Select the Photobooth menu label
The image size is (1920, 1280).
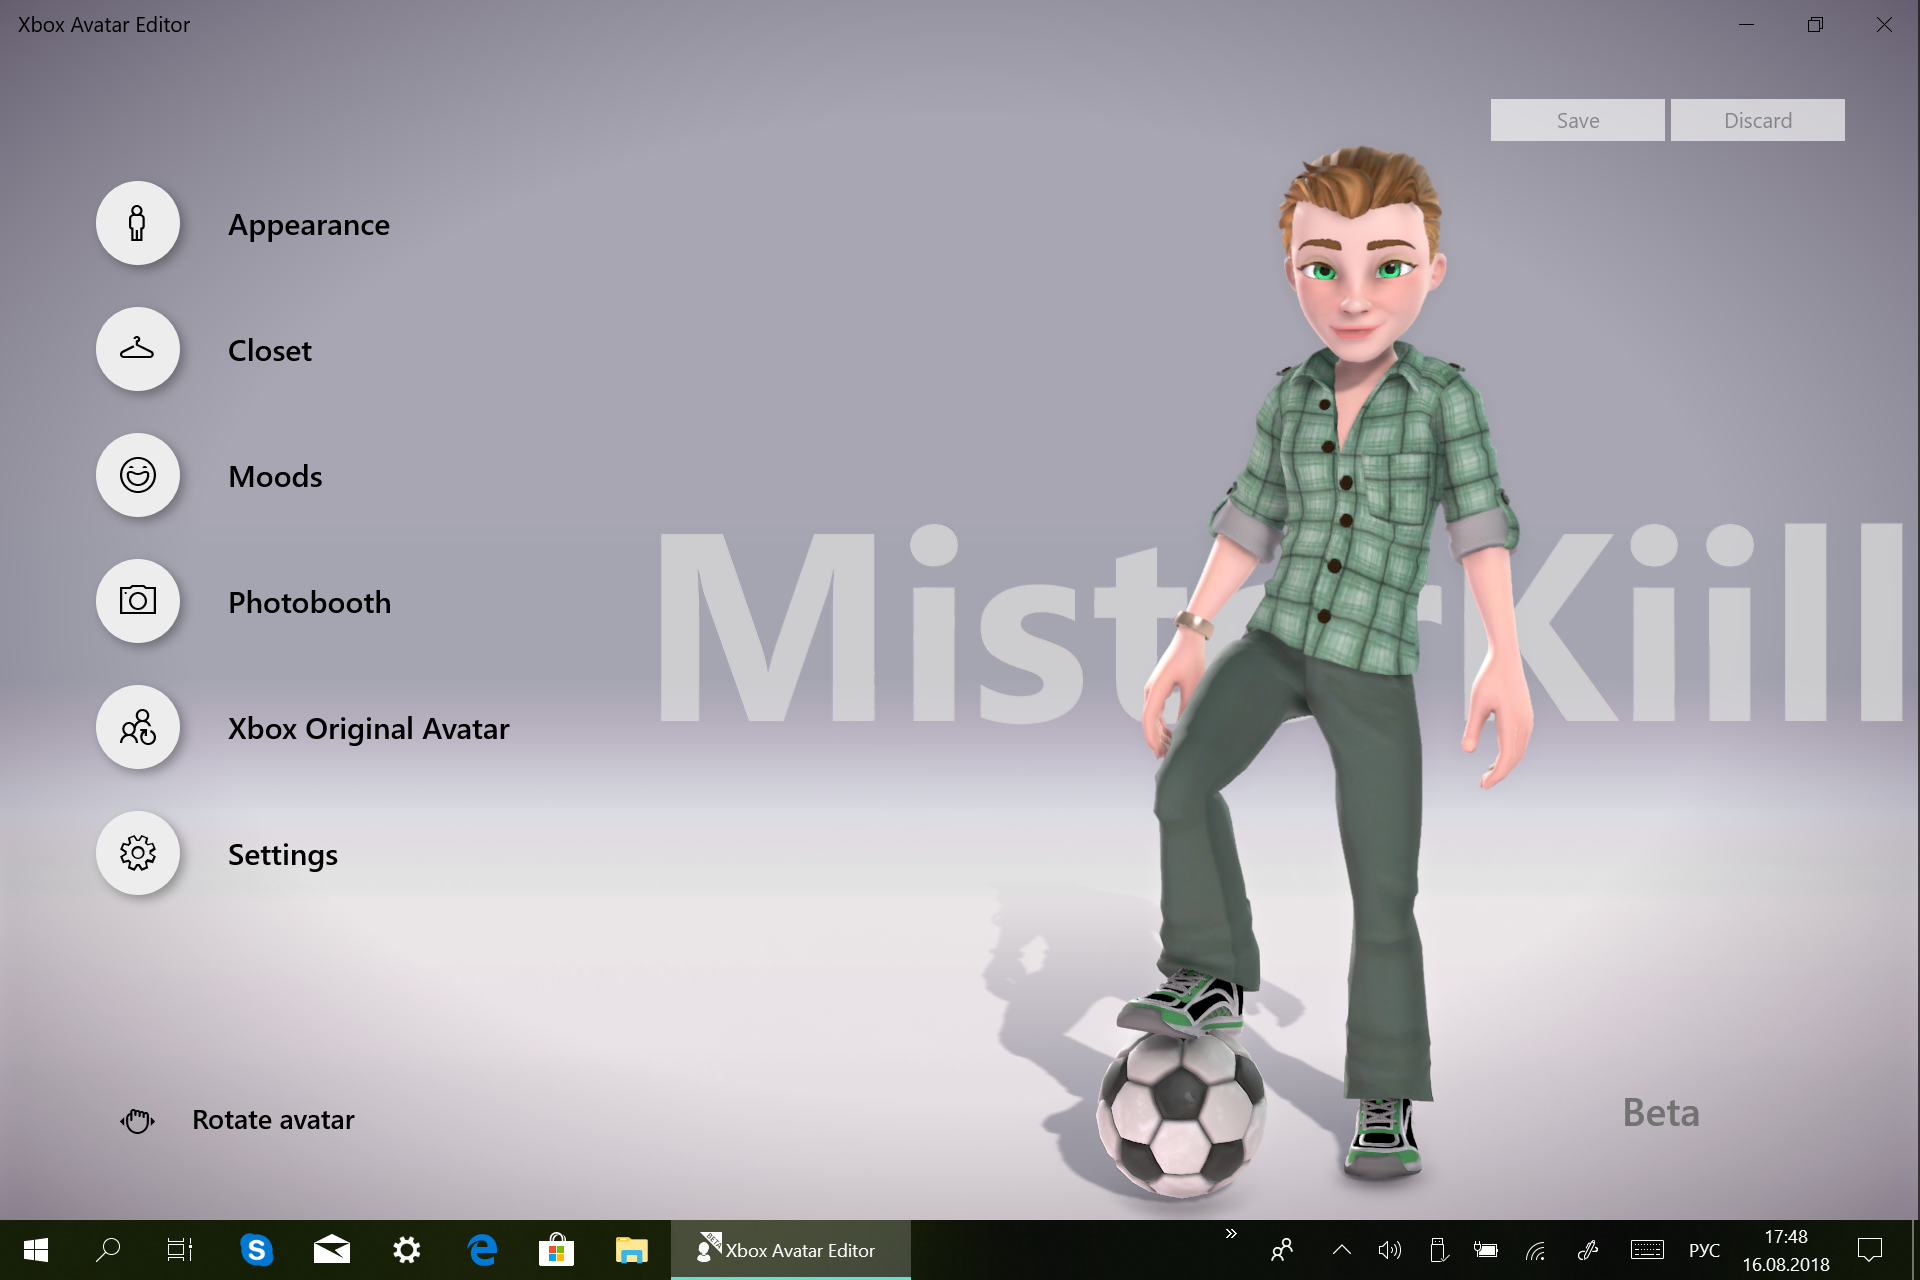(x=310, y=603)
